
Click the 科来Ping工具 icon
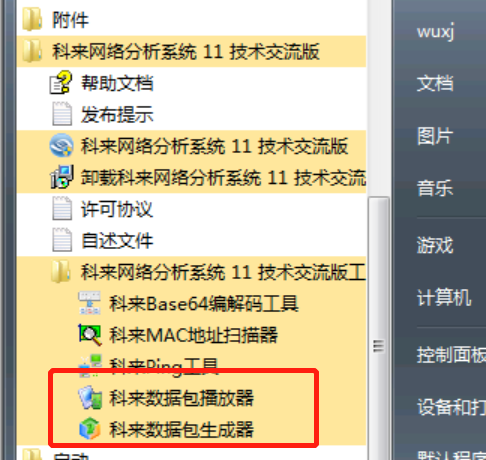tap(90, 366)
